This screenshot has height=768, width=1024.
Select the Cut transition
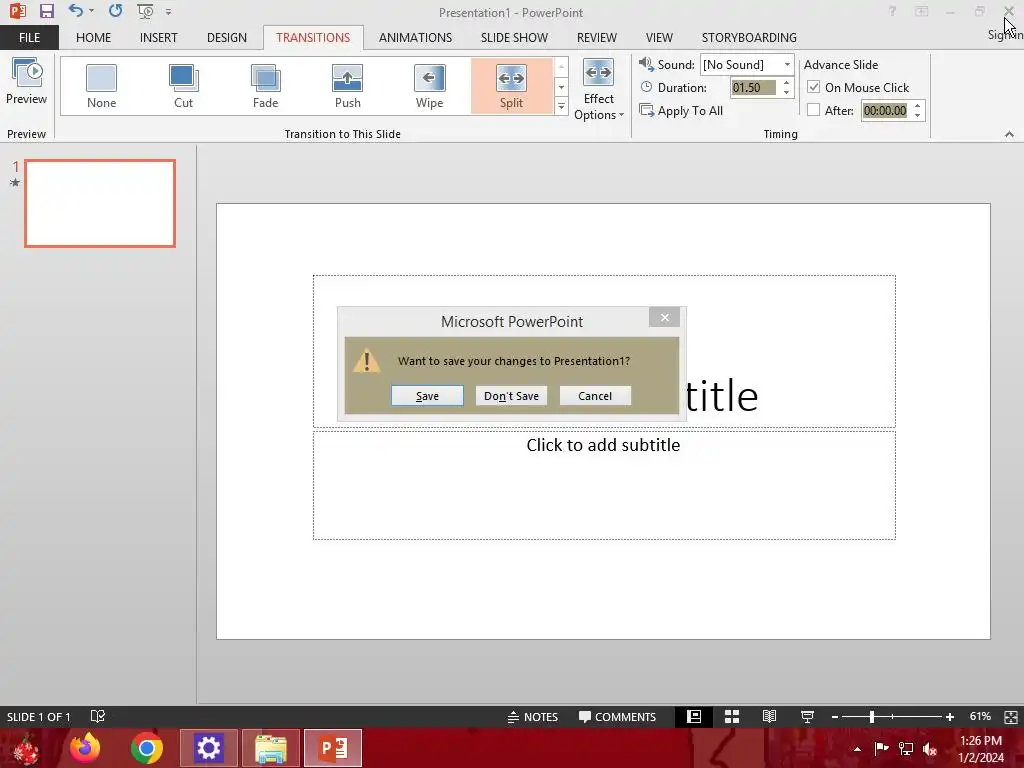184,86
